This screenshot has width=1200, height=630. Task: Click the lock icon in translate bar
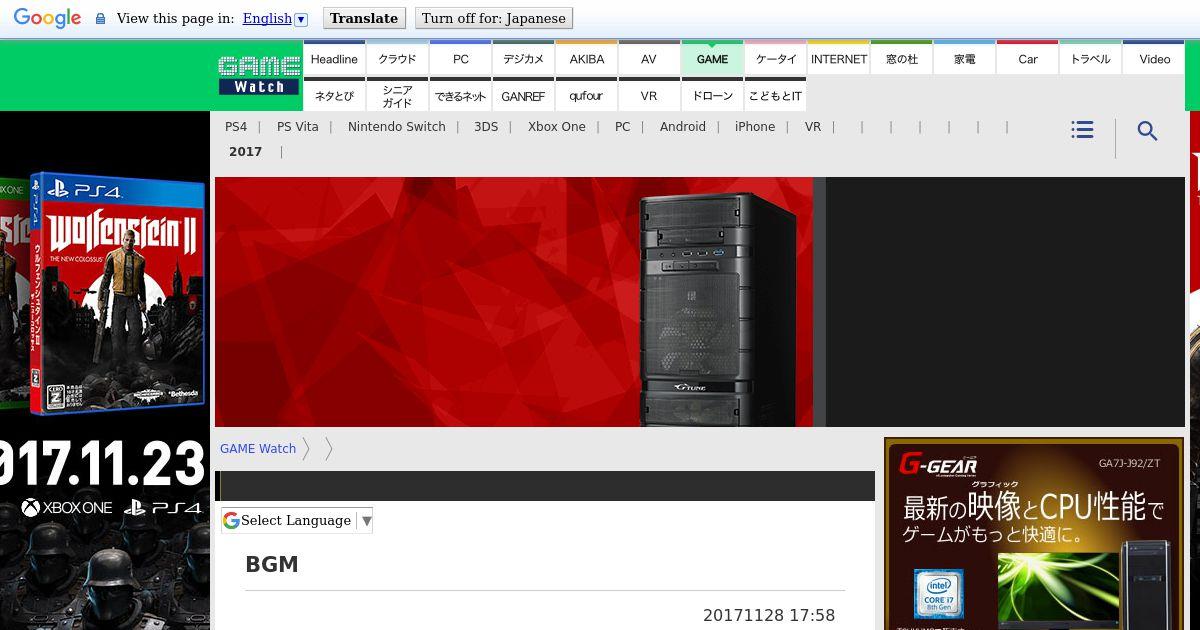point(100,19)
